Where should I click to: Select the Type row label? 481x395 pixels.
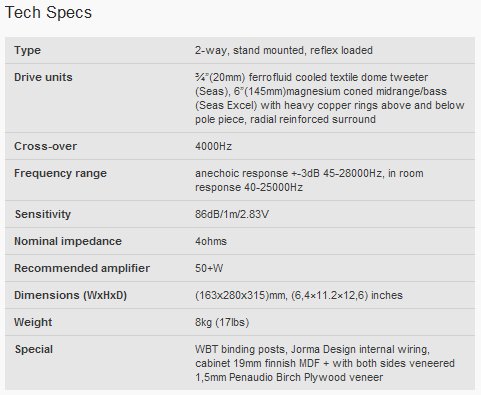point(27,50)
